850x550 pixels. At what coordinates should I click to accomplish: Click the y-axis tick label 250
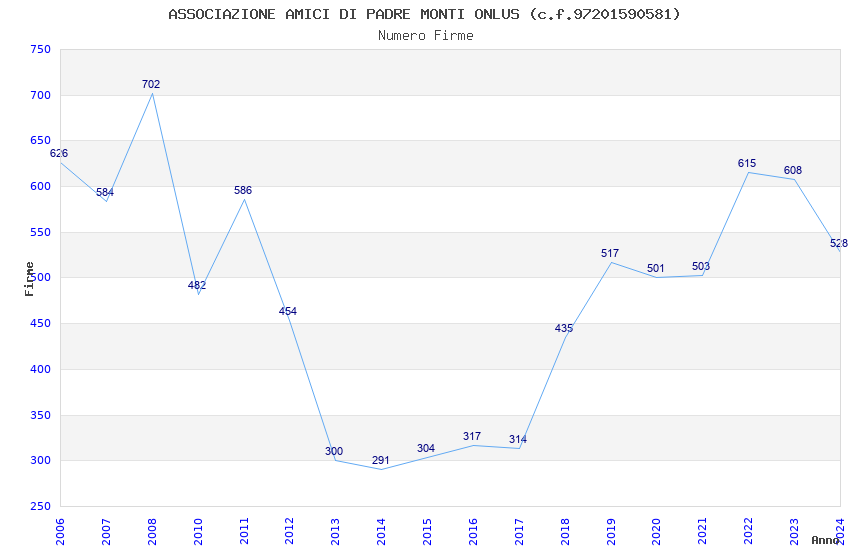41,506
